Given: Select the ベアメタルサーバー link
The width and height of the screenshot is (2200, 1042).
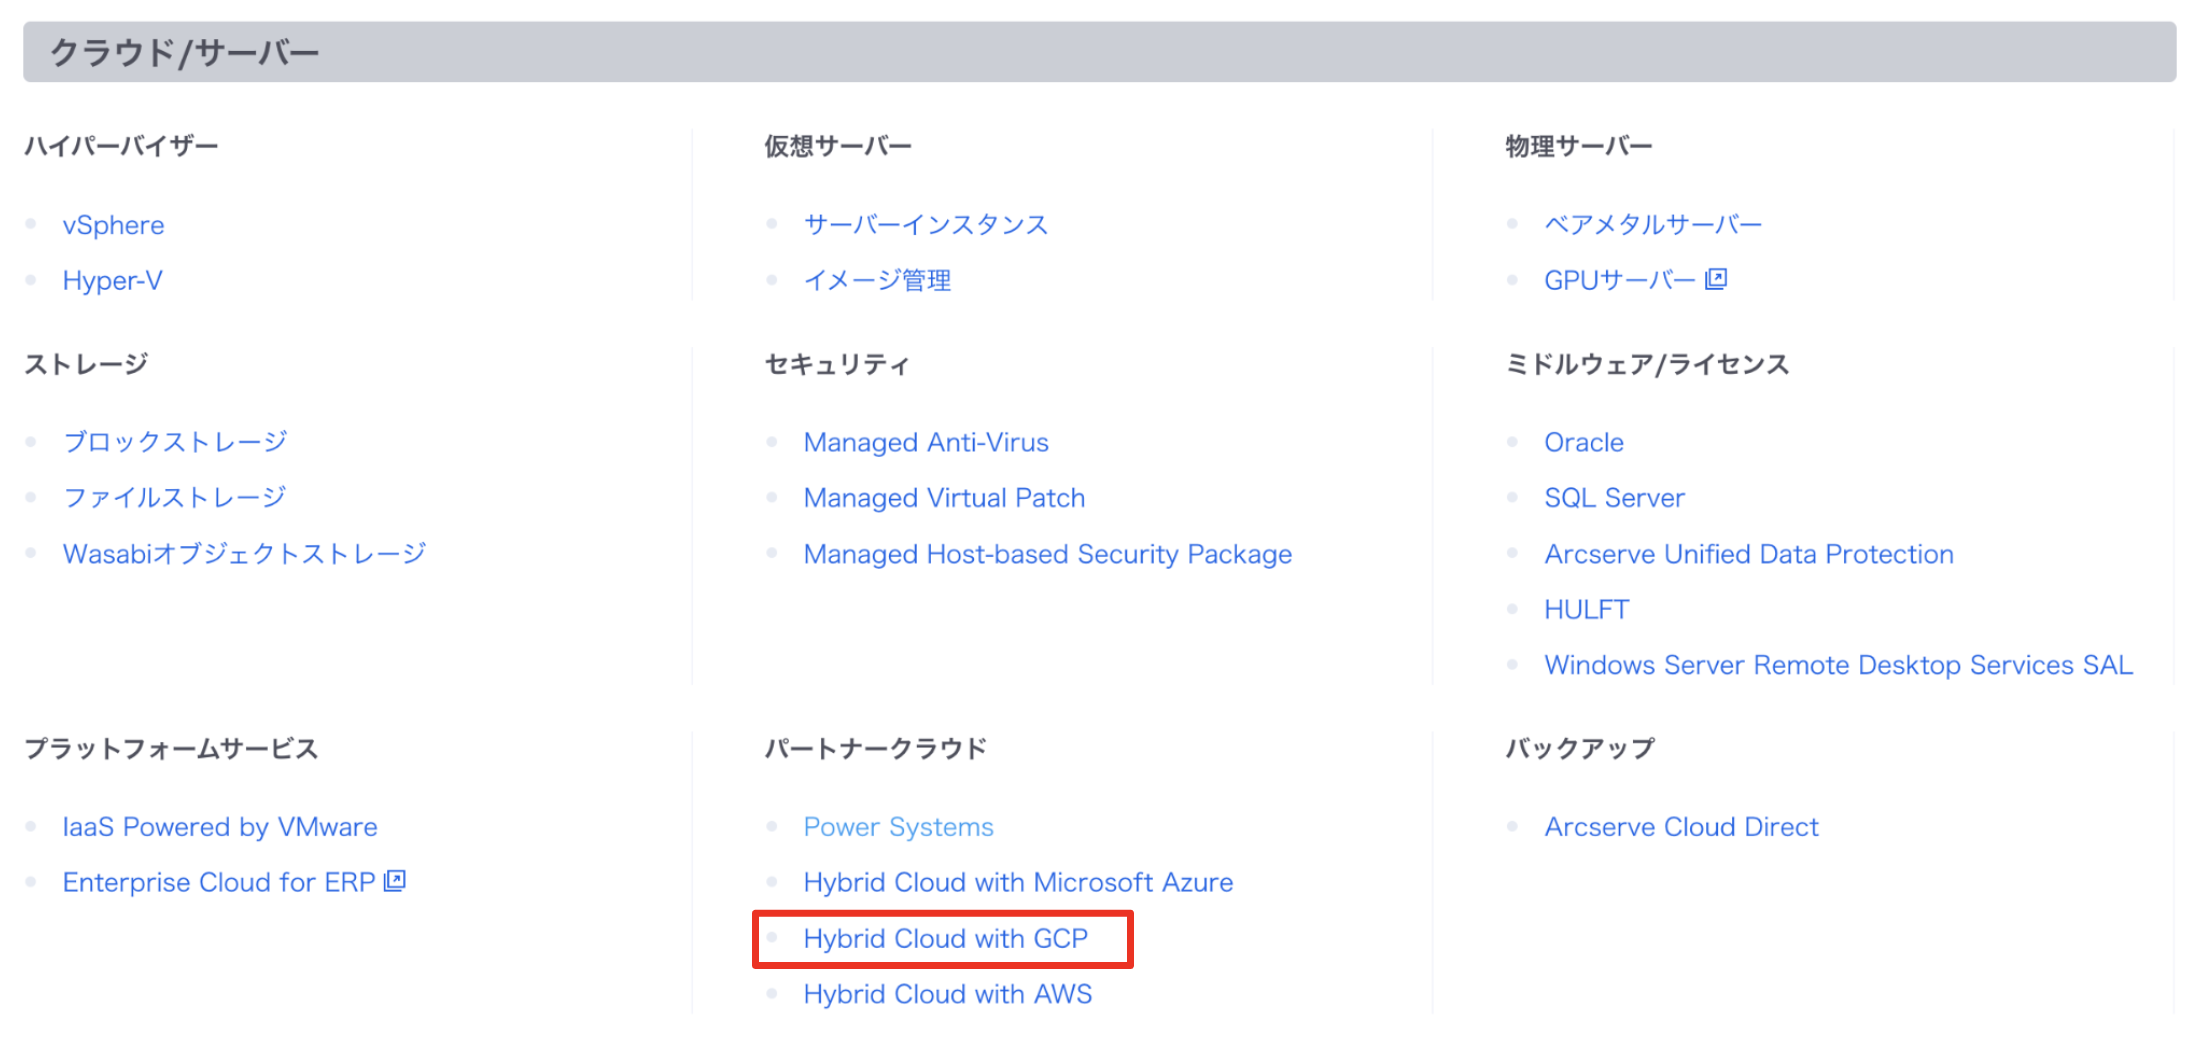Looking at the screenshot, I should pos(1652,225).
